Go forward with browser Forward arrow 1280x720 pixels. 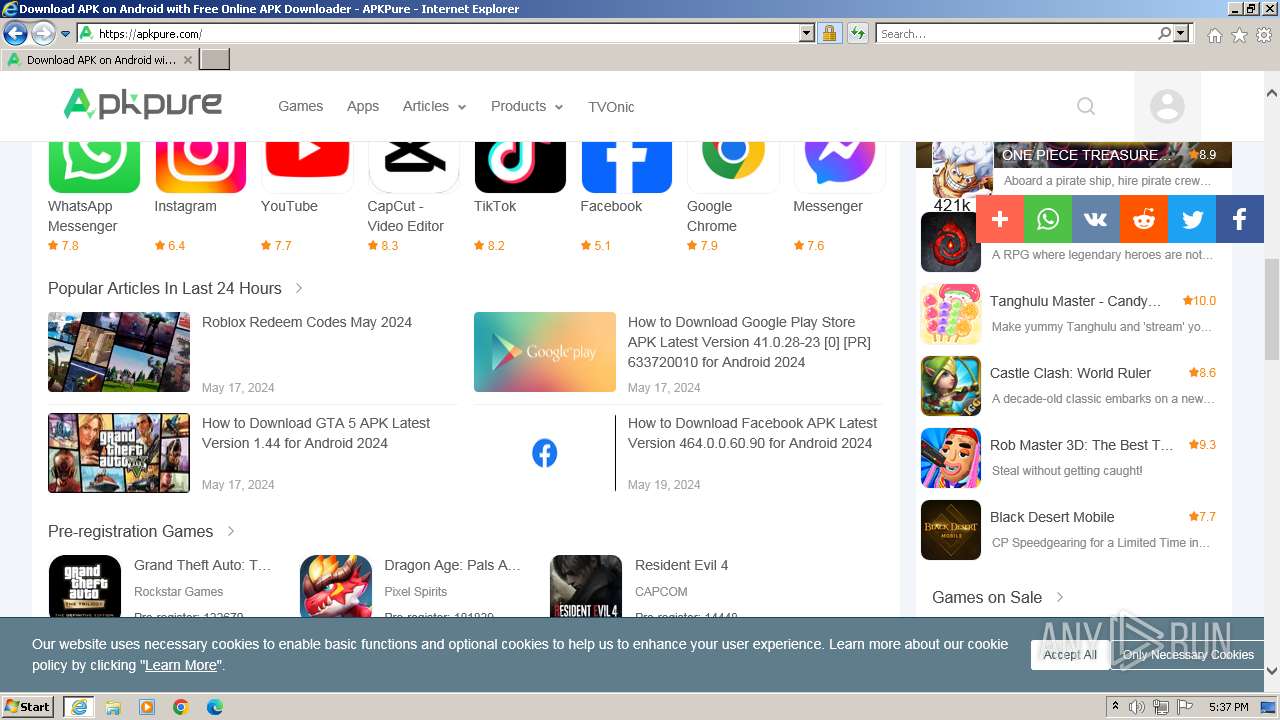click(43, 33)
